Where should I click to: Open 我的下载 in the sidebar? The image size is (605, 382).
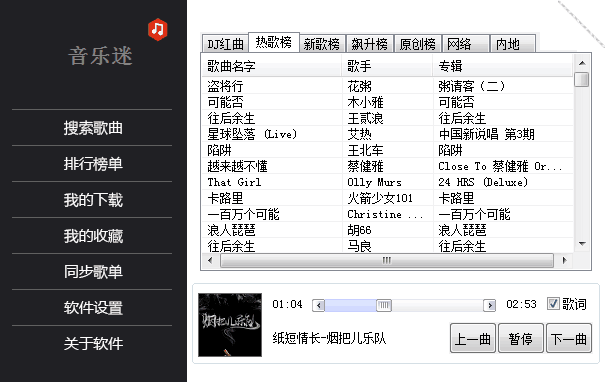point(93,200)
